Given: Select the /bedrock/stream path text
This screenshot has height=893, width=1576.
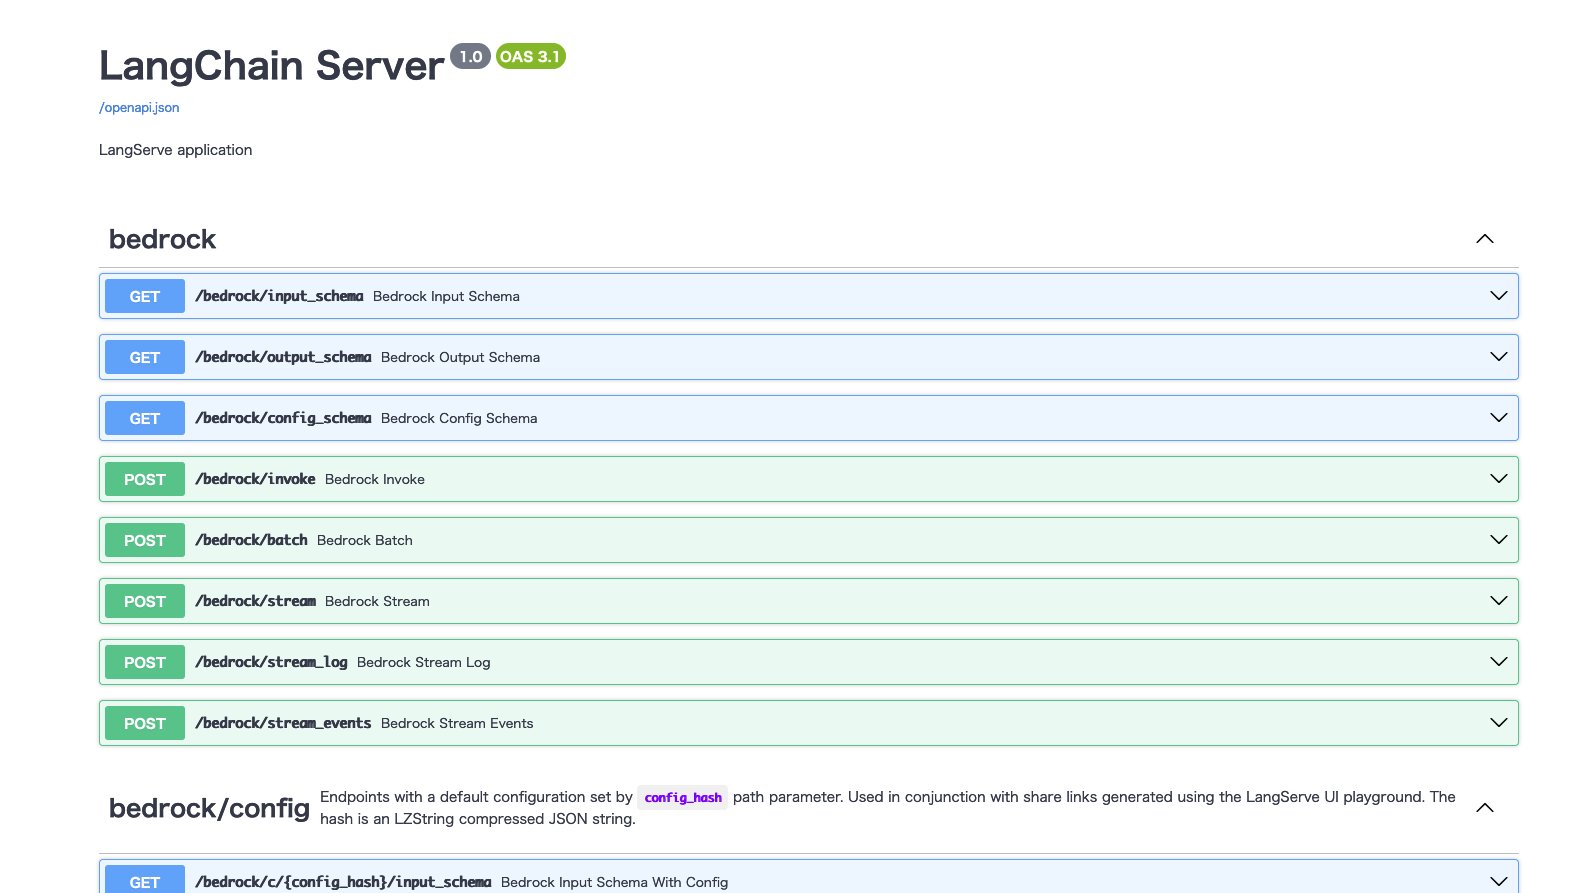Looking at the screenshot, I should [x=255, y=601].
